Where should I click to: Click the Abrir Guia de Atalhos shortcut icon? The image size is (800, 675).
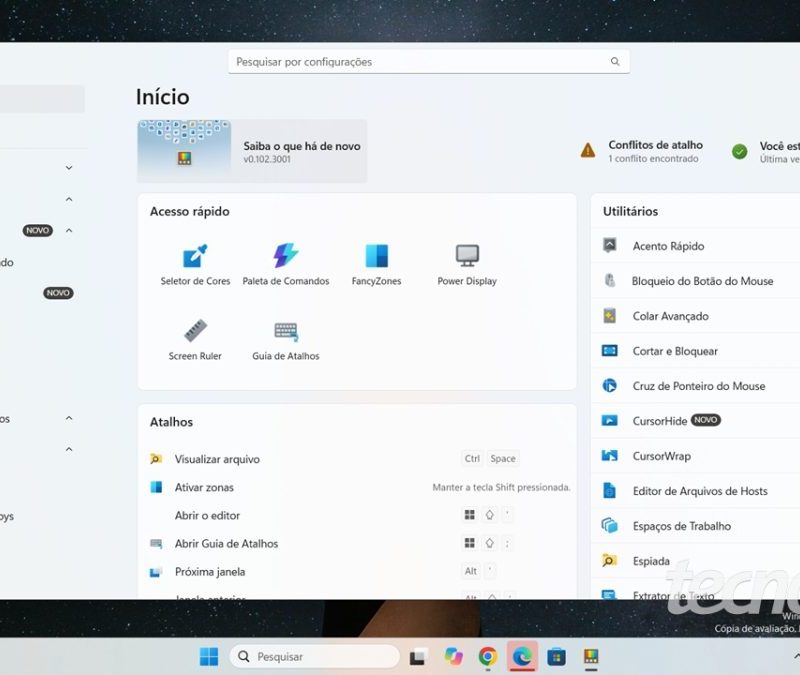pos(156,543)
